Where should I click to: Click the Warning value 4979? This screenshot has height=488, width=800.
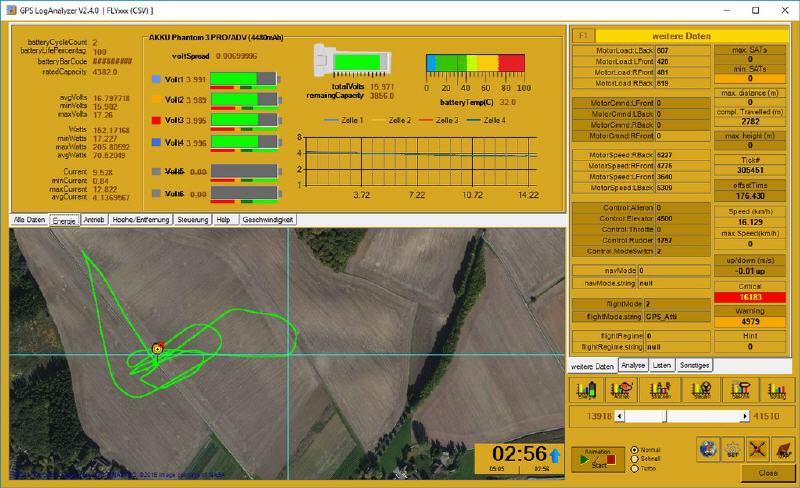click(x=749, y=322)
